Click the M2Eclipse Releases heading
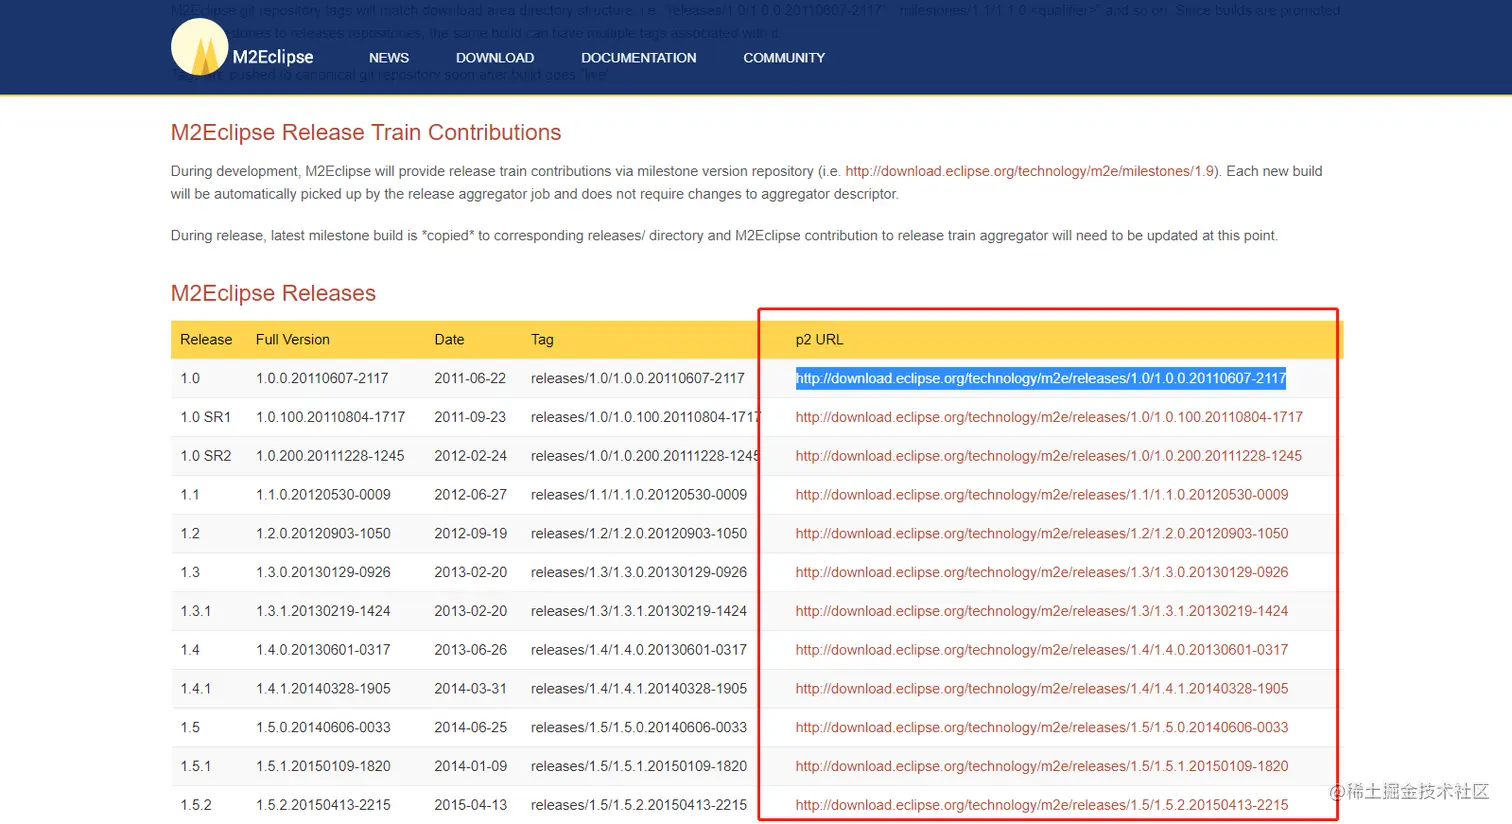1512x824 pixels. coord(273,293)
